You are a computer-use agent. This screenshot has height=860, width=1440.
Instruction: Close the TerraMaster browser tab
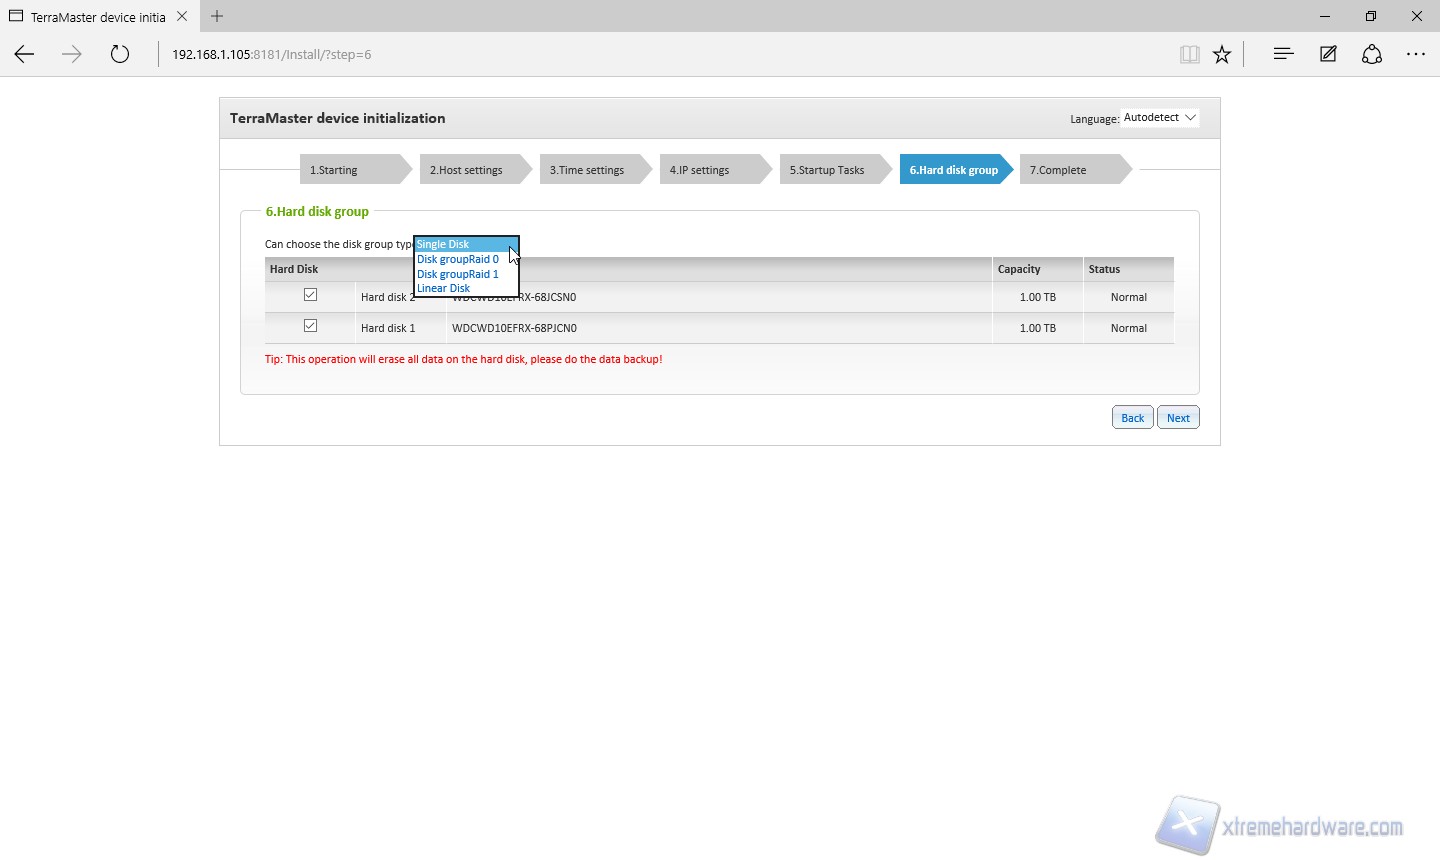(x=182, y=16)
